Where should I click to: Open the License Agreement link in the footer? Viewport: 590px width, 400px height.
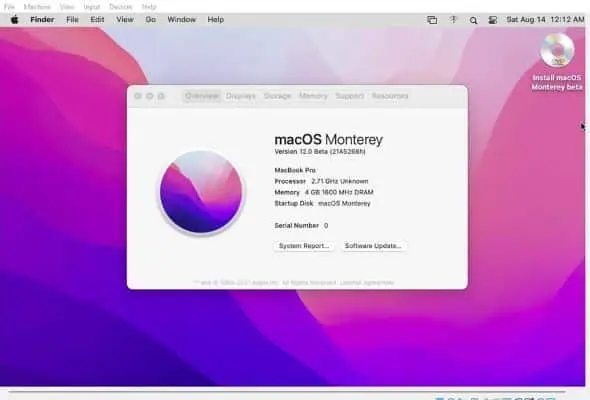(366, 283)
